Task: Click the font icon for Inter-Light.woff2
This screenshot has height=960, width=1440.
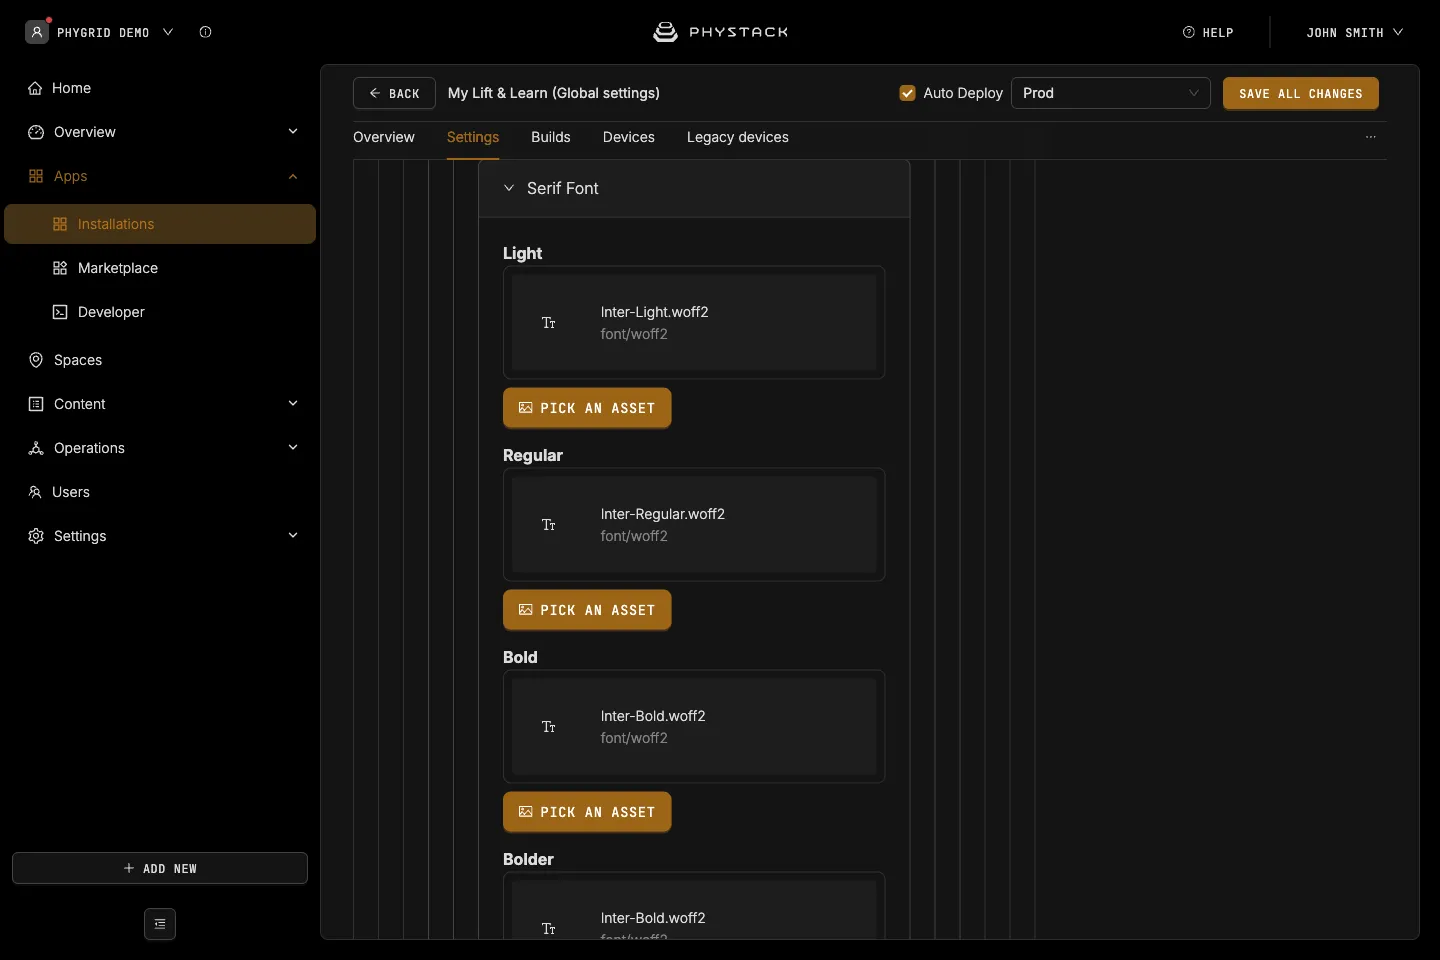Action: 549,323
